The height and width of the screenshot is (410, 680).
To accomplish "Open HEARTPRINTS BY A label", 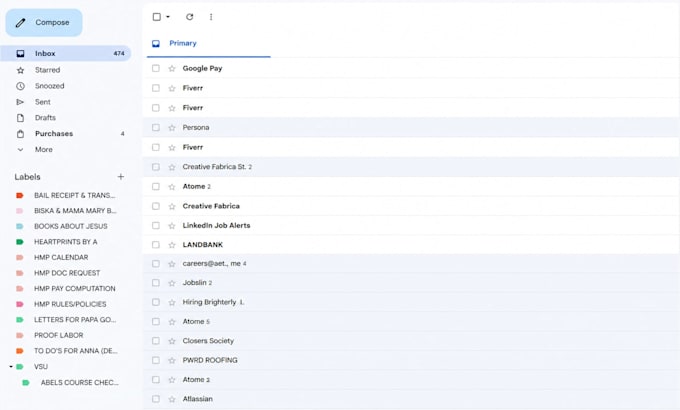I will pos(65,242).
